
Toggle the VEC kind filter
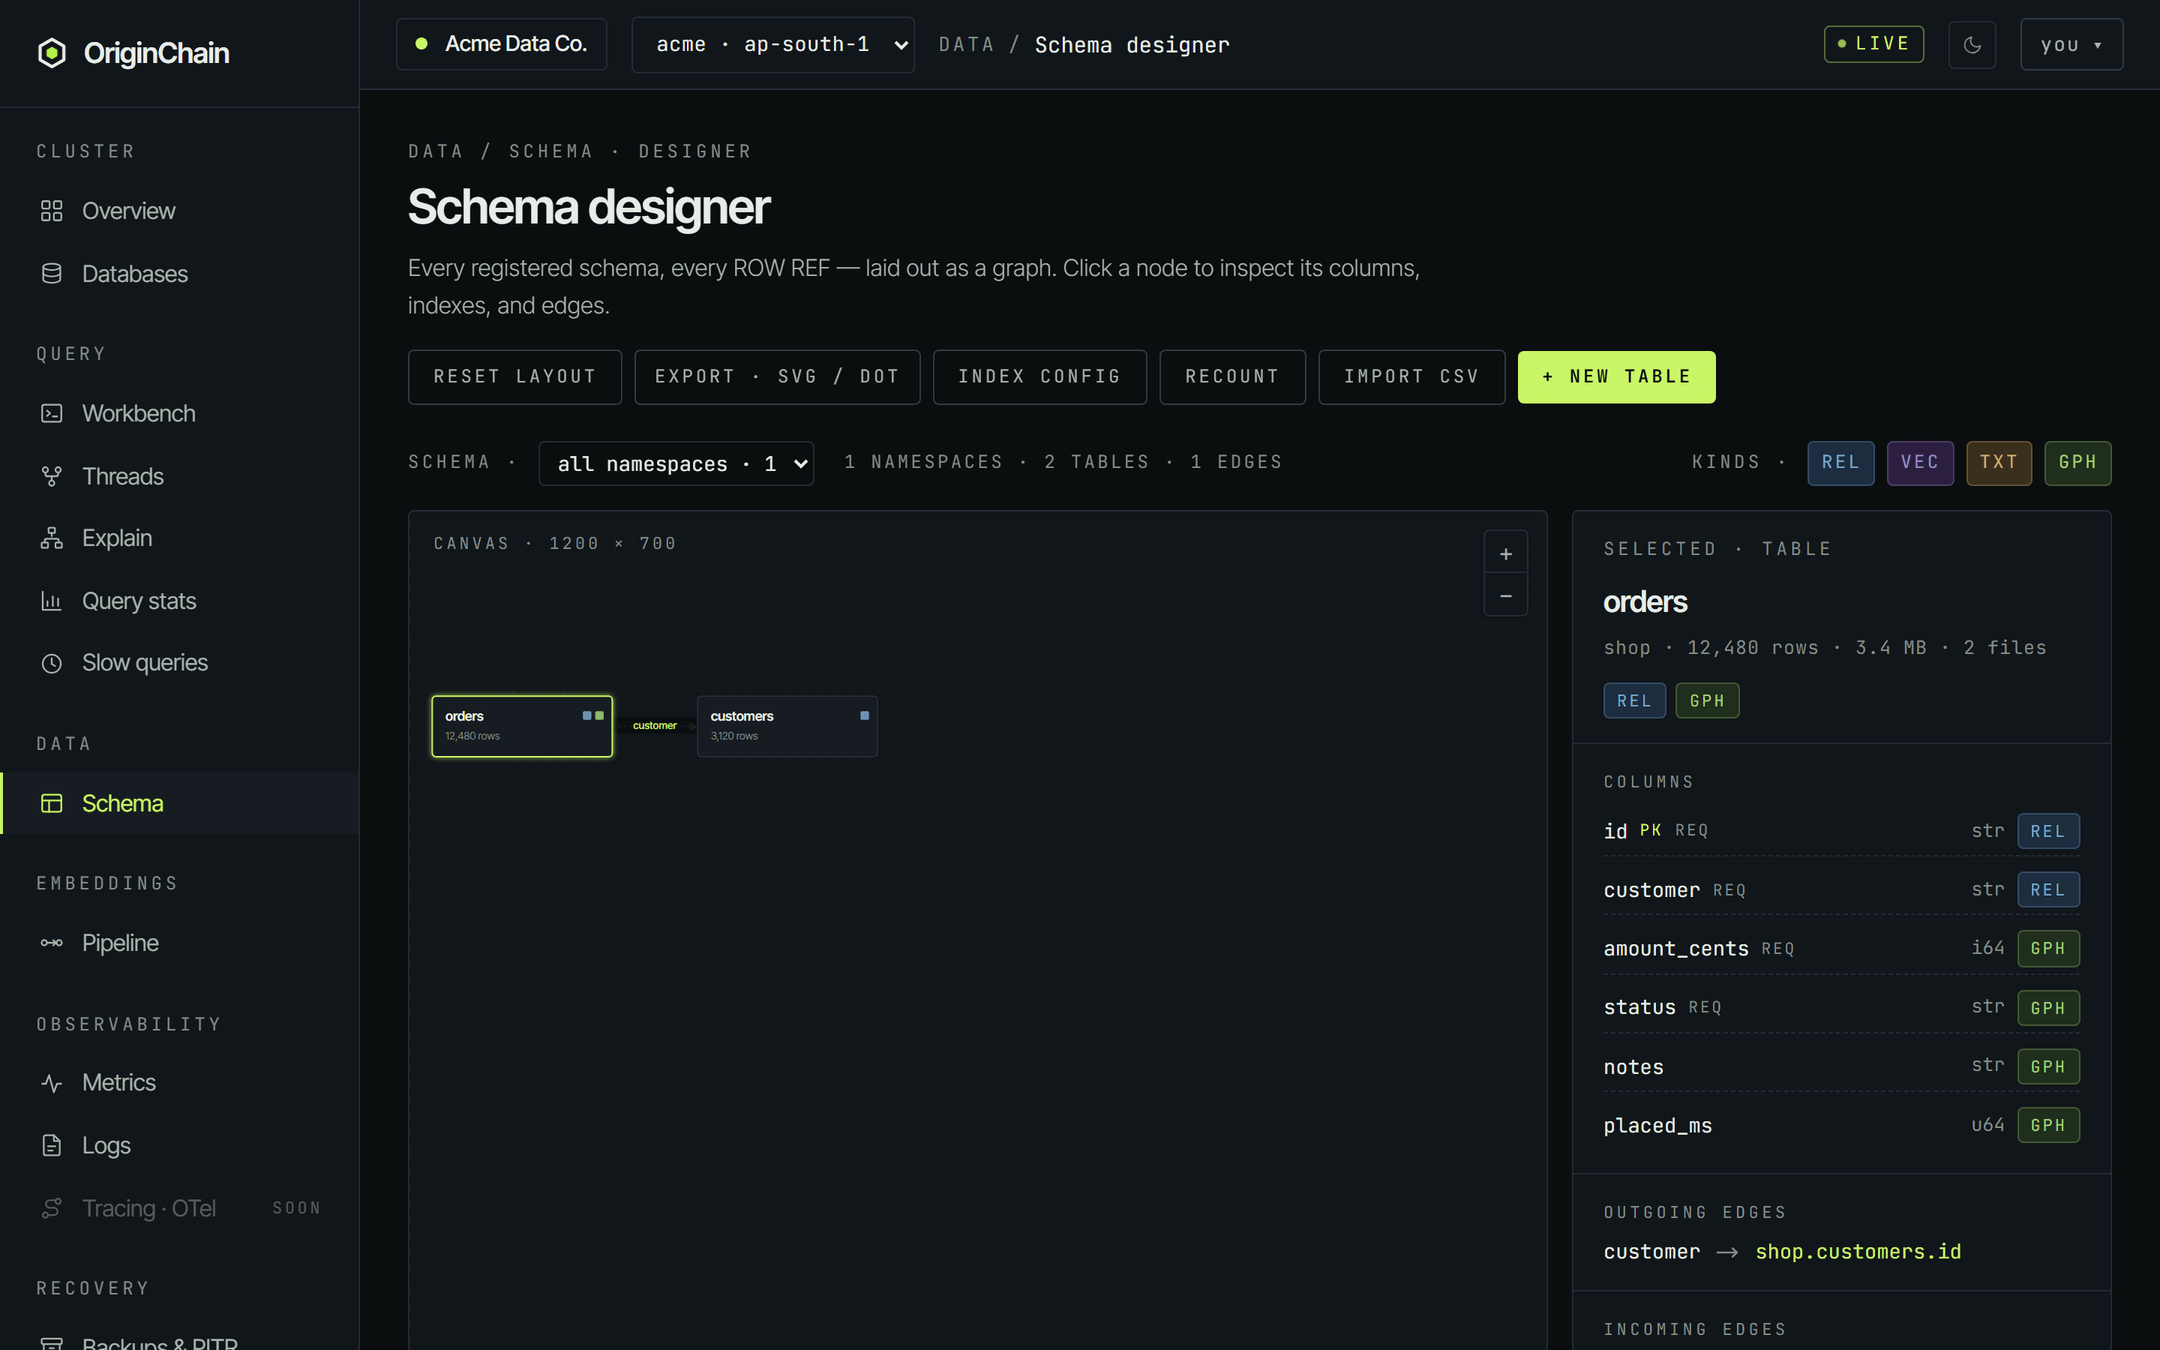[x=1920, y=463]
